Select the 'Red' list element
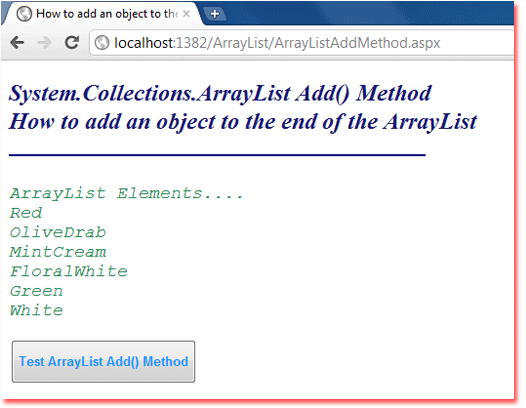 point(26,213)
